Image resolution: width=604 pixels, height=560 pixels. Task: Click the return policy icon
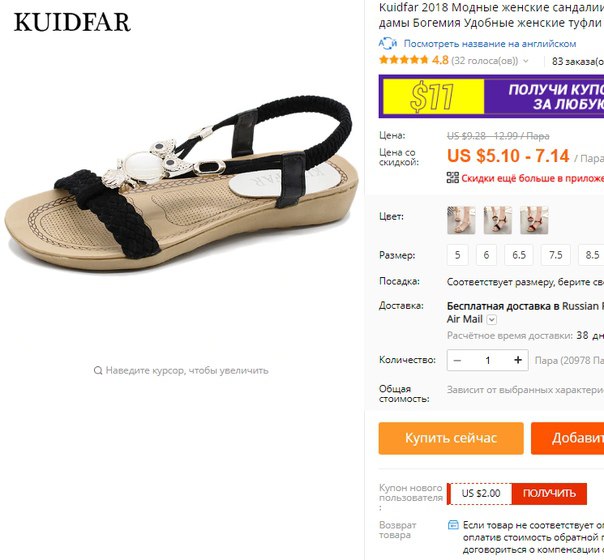click(x=453, y=525)
